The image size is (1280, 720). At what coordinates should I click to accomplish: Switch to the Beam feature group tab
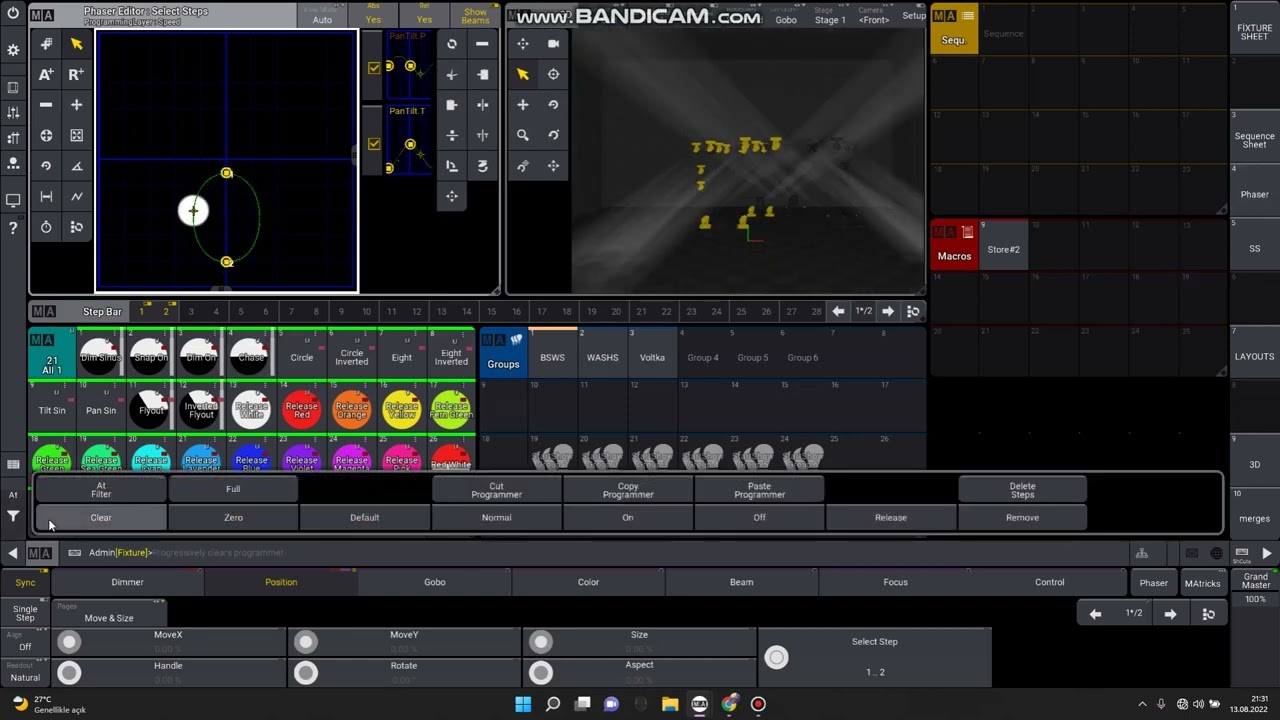pyautogui.click(x=741, y=582)
